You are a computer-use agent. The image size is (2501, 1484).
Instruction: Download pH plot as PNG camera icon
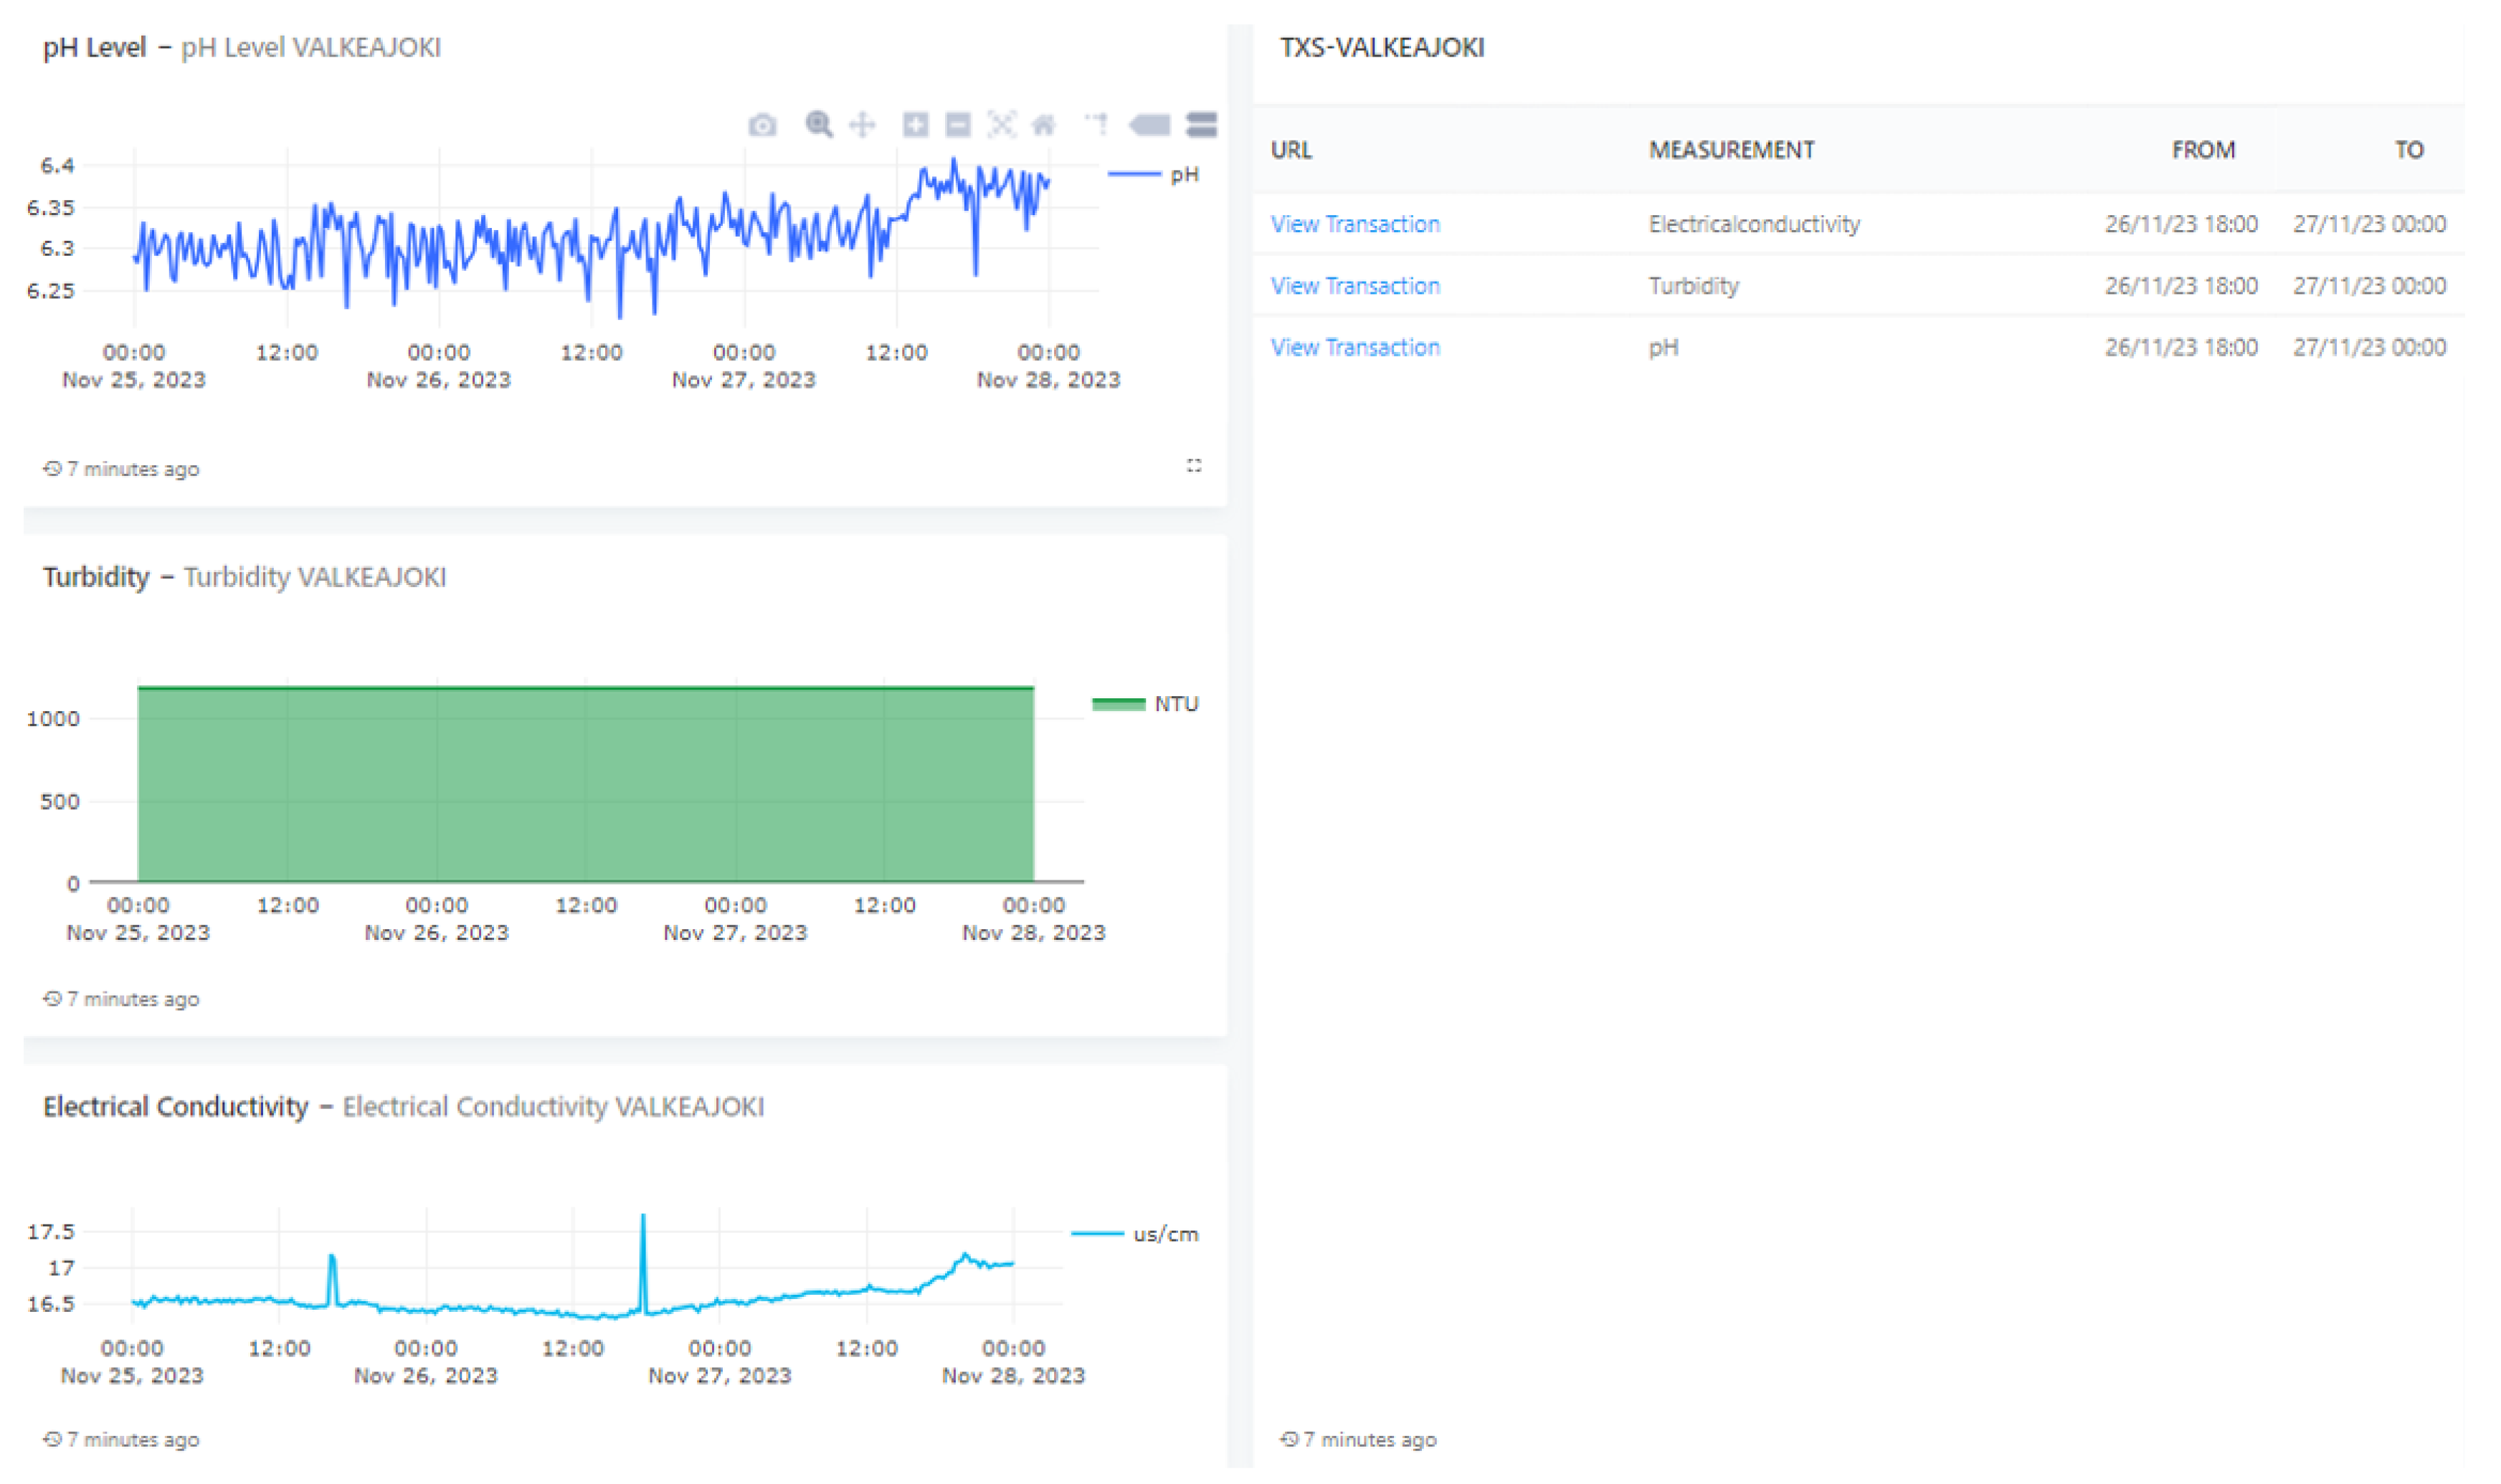click(762, 125)
